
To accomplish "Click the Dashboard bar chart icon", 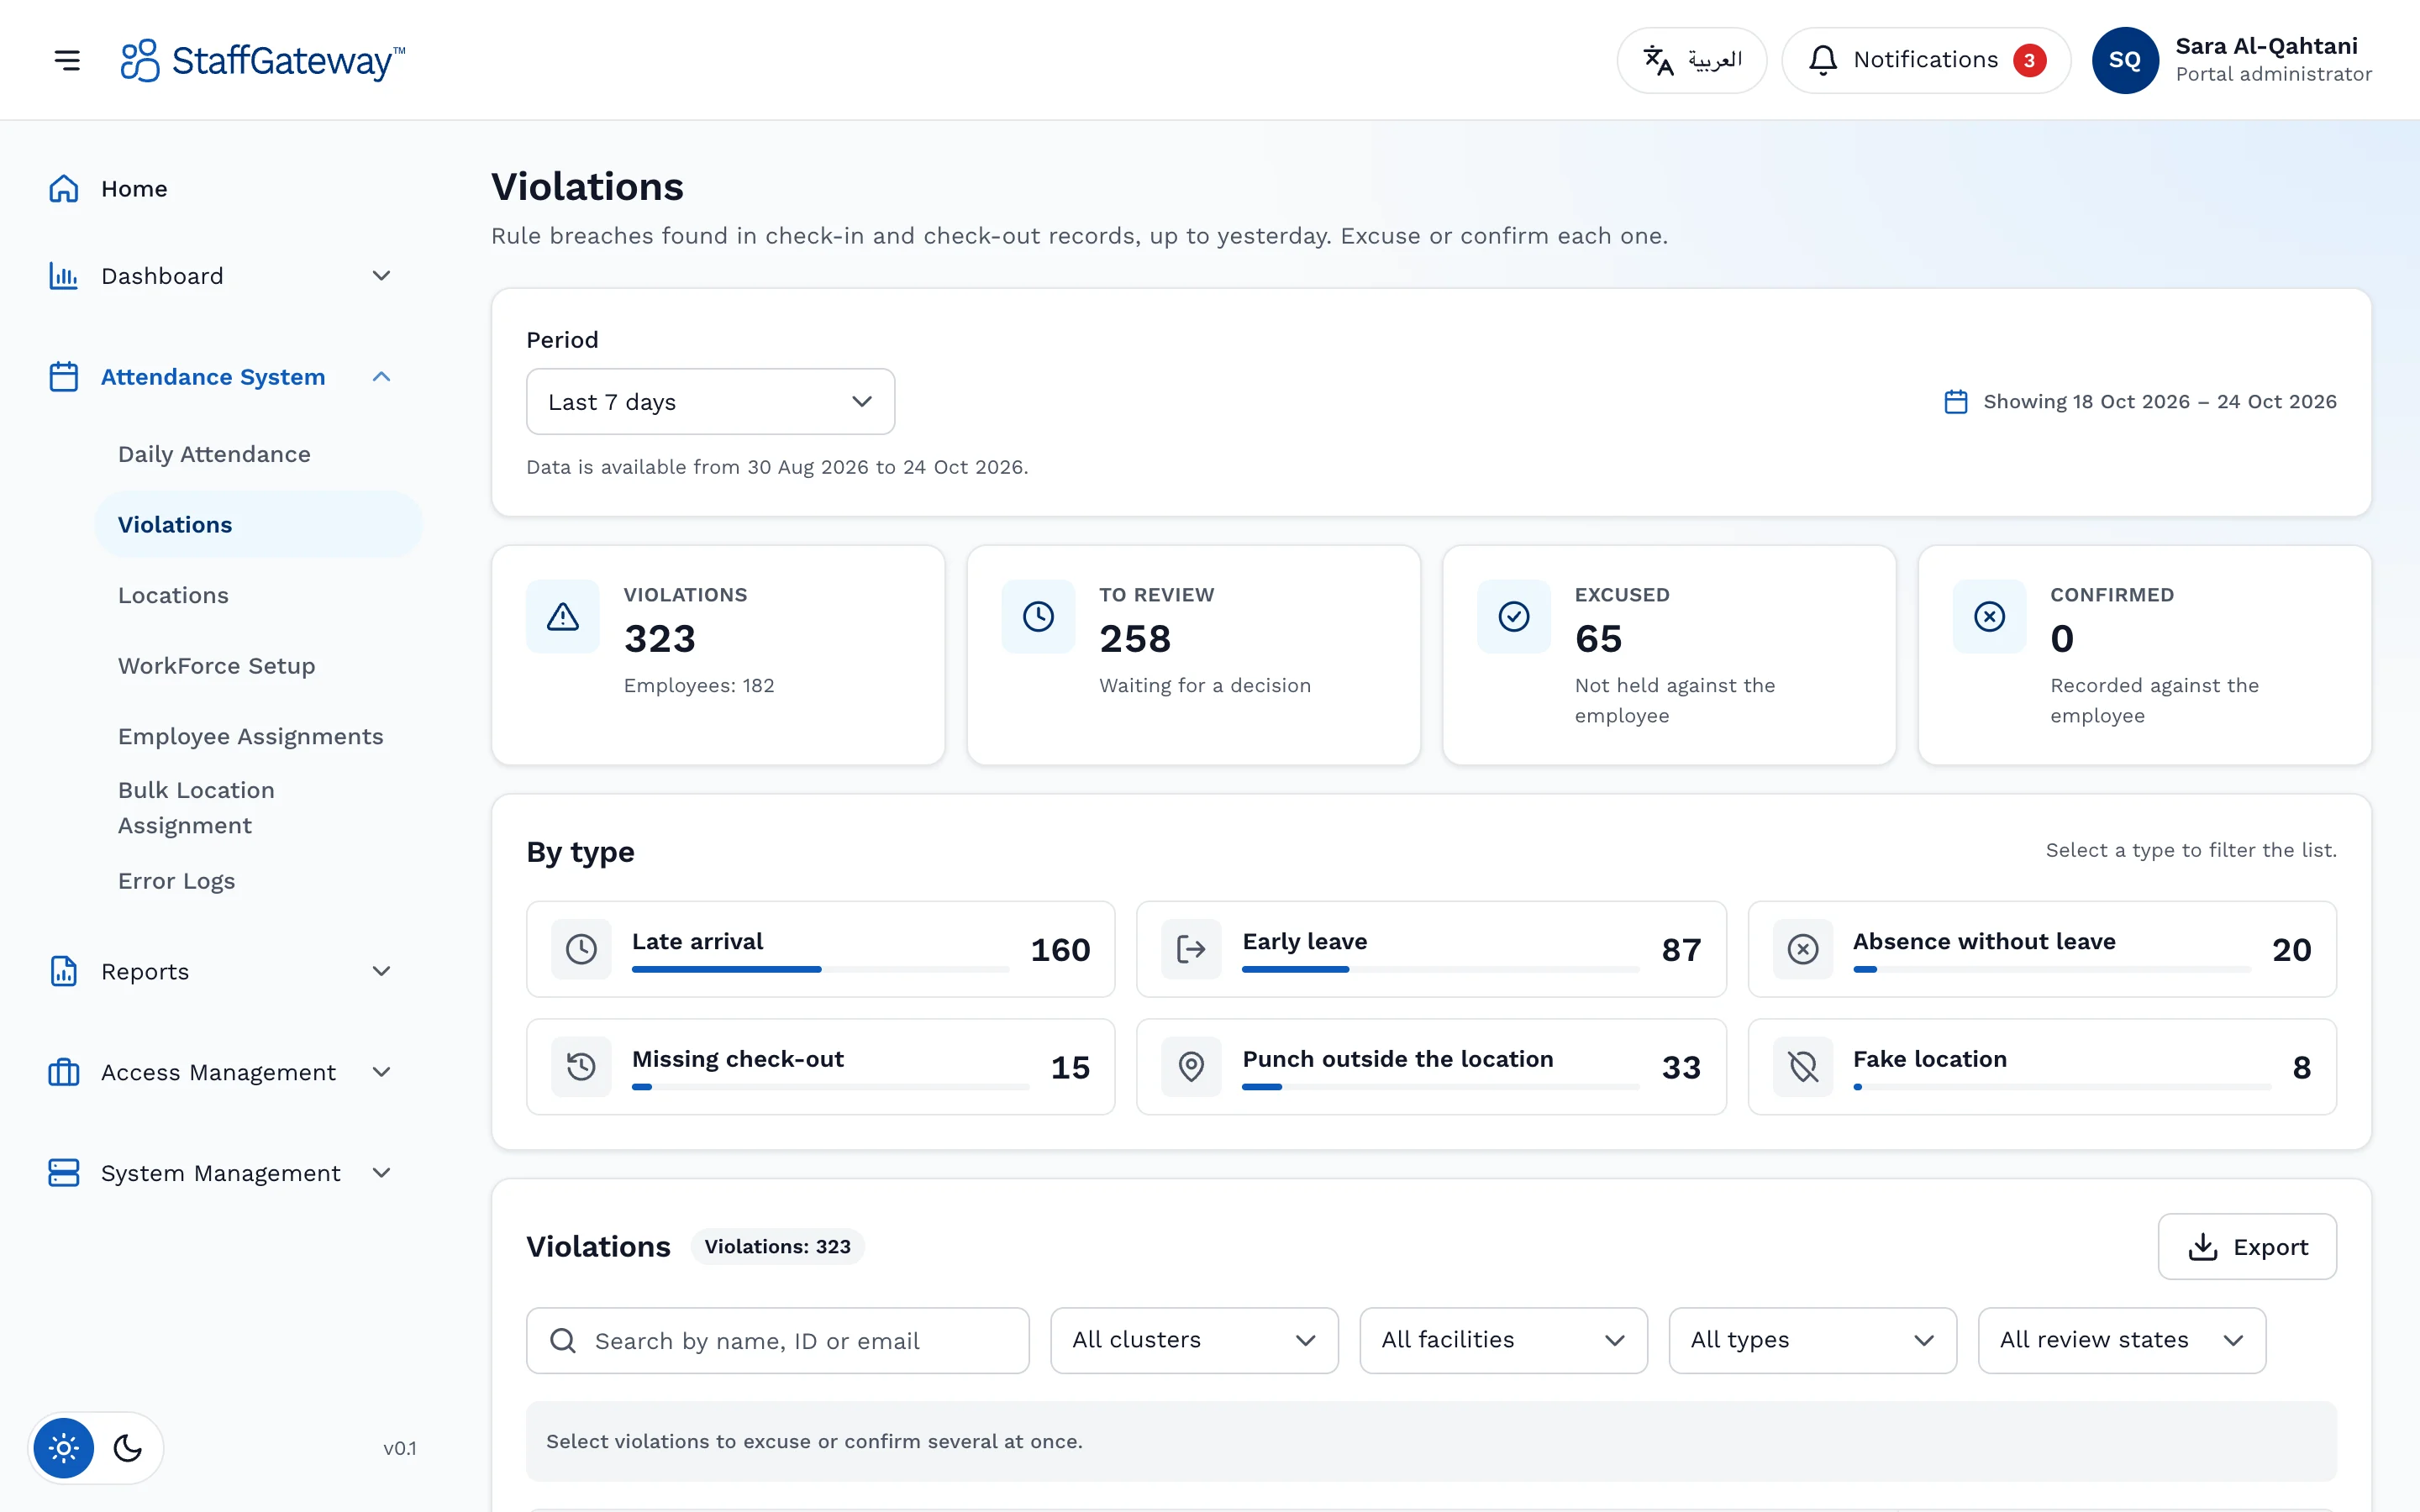I will 64,276.
